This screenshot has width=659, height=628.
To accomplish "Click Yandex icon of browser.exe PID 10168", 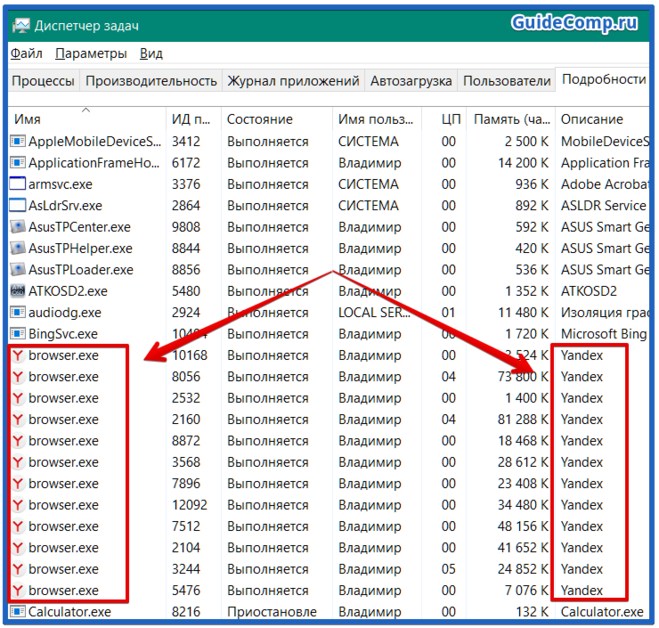I will click(18, 355).
